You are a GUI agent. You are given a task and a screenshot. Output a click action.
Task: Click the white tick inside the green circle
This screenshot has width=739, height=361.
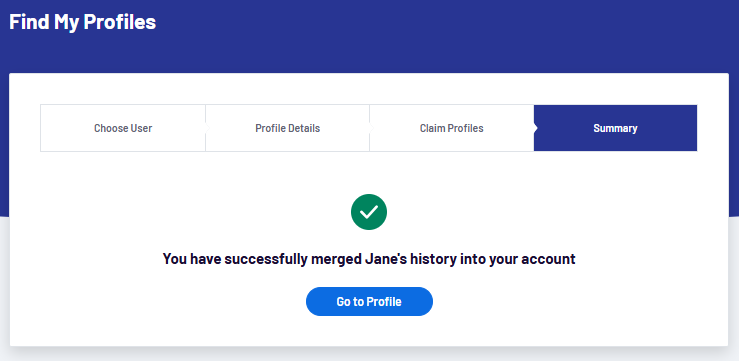pyautogui.click(x=369, y=212)
